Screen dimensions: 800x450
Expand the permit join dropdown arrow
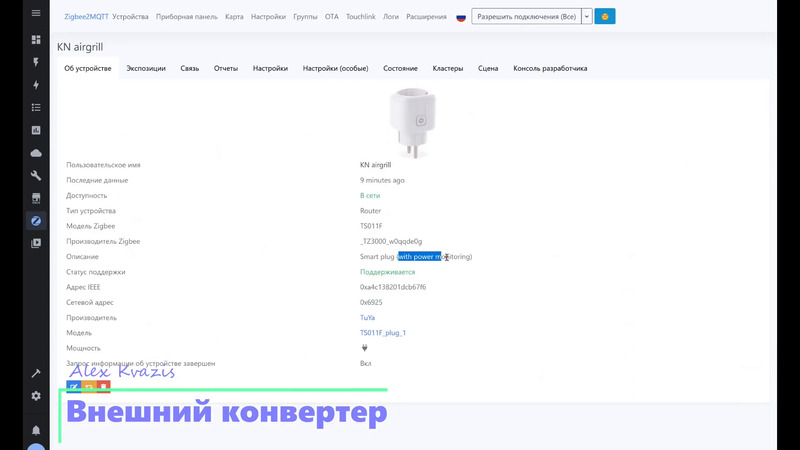[x=587, y=17]
